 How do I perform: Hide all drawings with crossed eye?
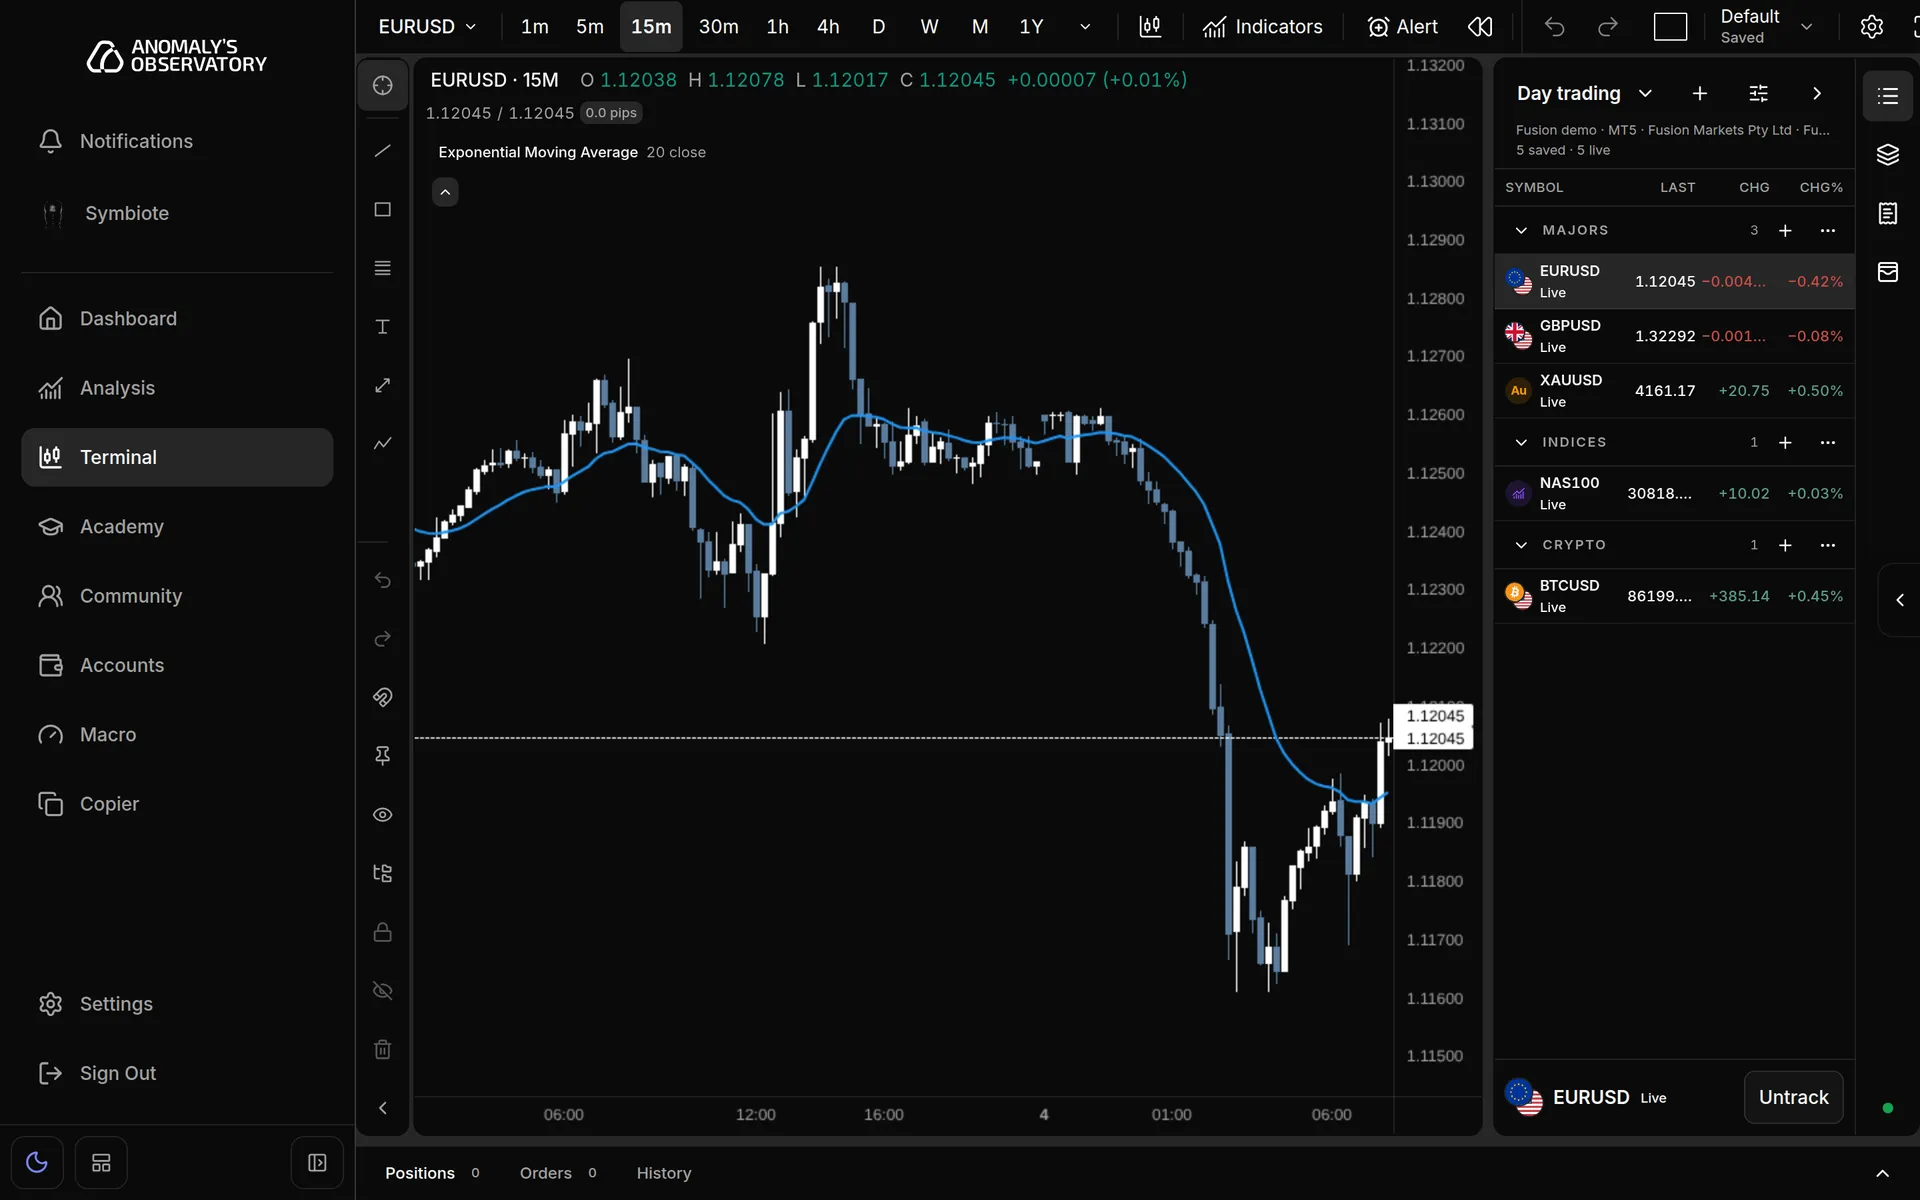point(382,991)
